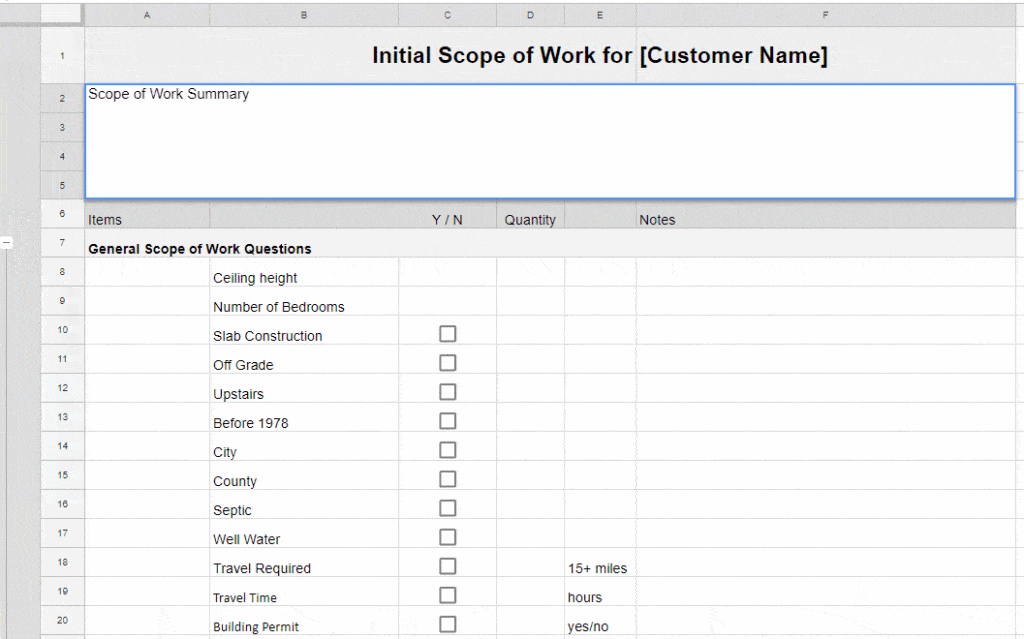
Task: Click the yes/no cell
Action: (600, 621)
